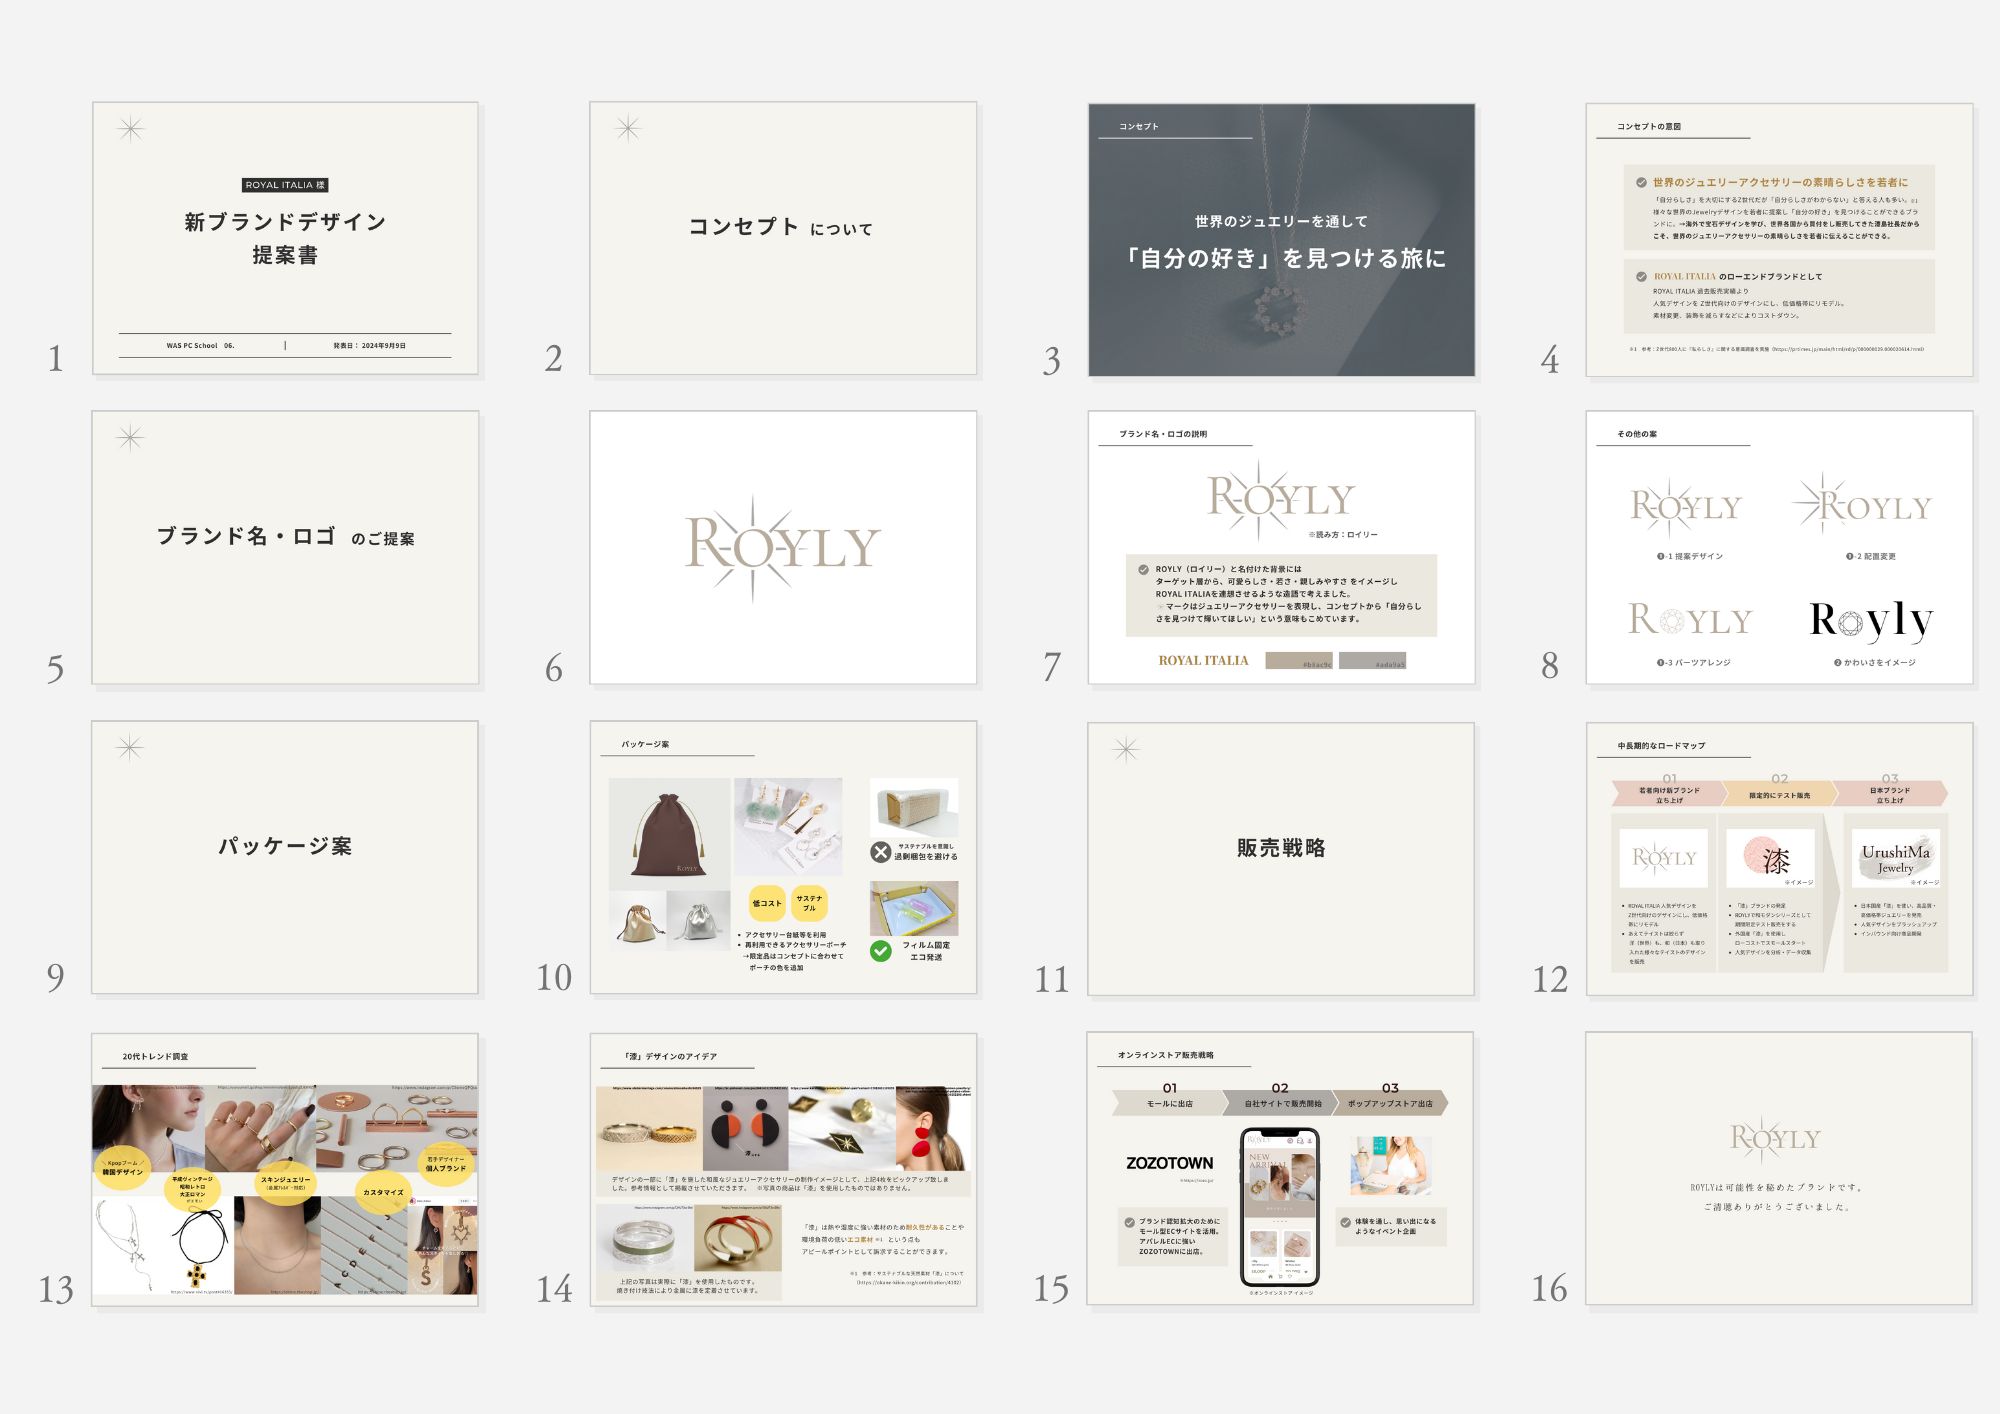The image size is (2000, 1414).
Task: Click the yellow 平成ヴィンテージ badge
Action: click(192, 1189)
